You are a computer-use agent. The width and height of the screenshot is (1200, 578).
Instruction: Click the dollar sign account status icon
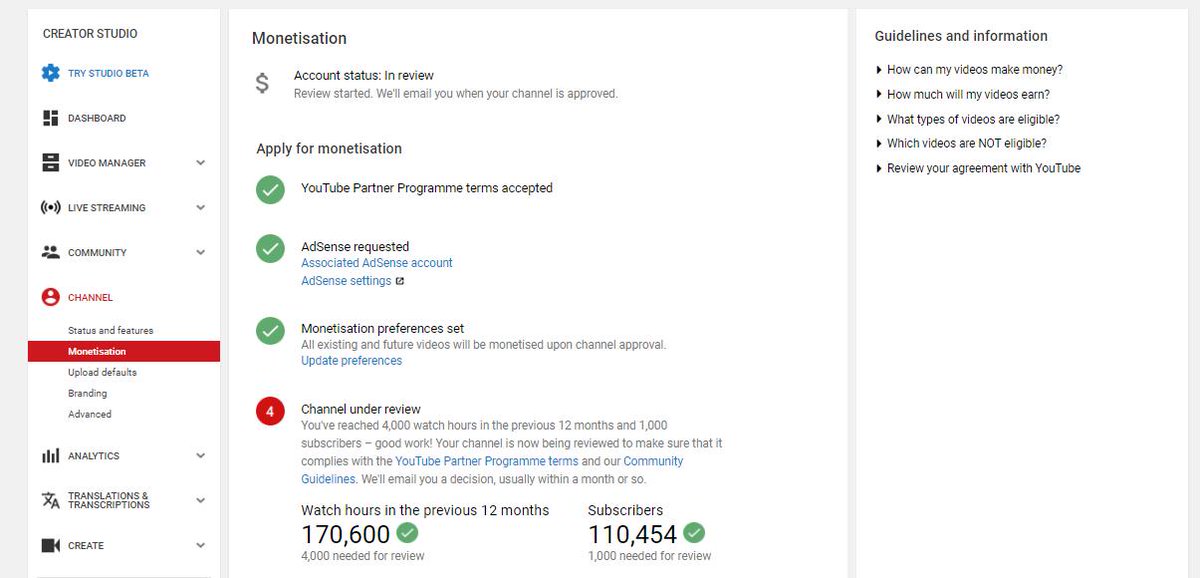coord(262,83)
